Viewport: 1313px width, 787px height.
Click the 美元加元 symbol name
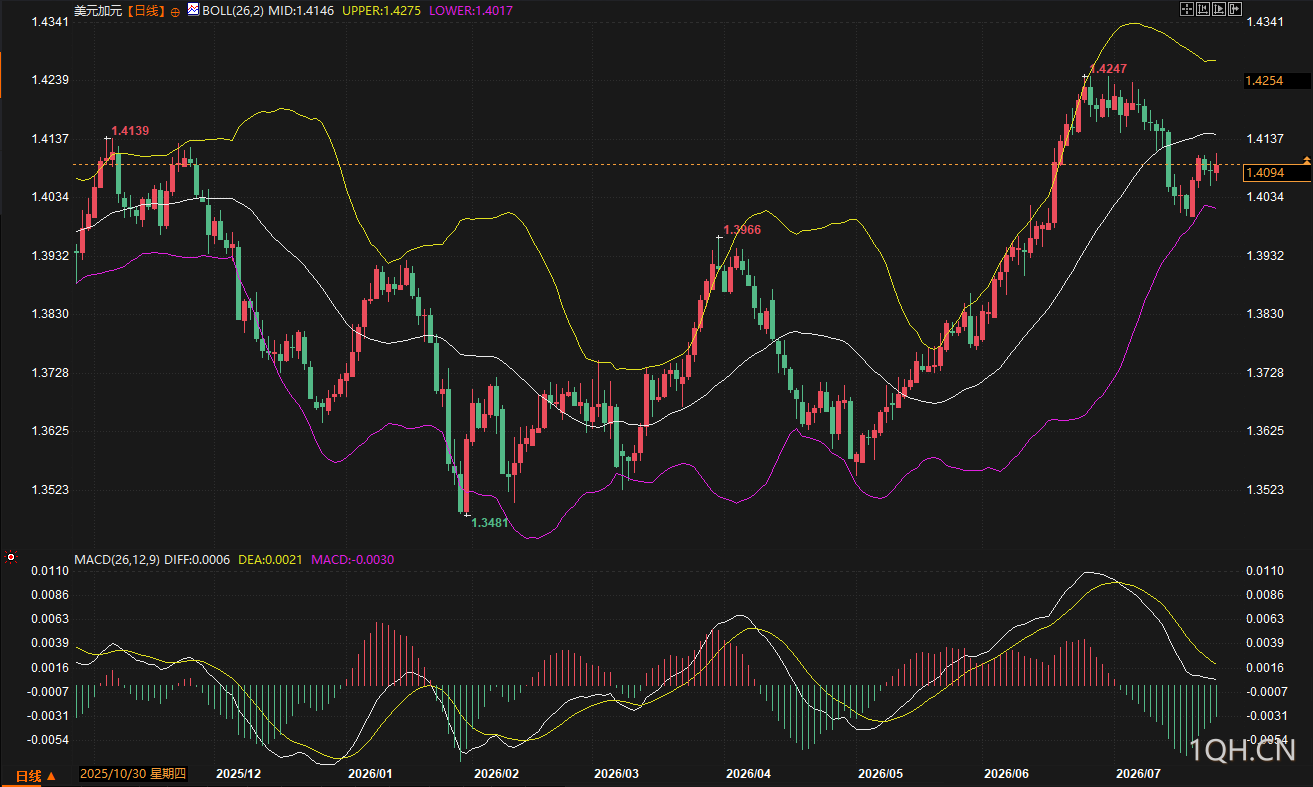[x=98, y=11]
